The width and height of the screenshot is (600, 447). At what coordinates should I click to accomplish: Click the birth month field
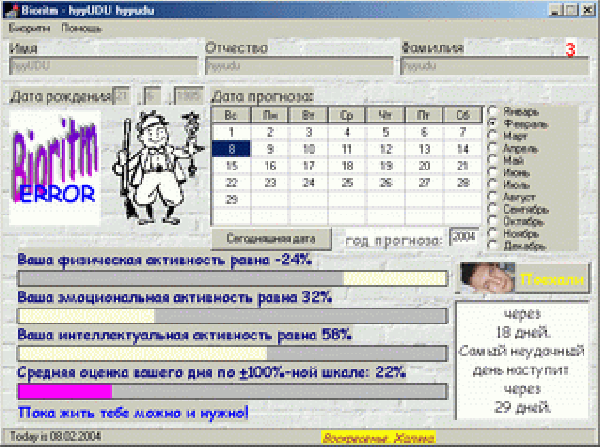(x=152, y=96)
